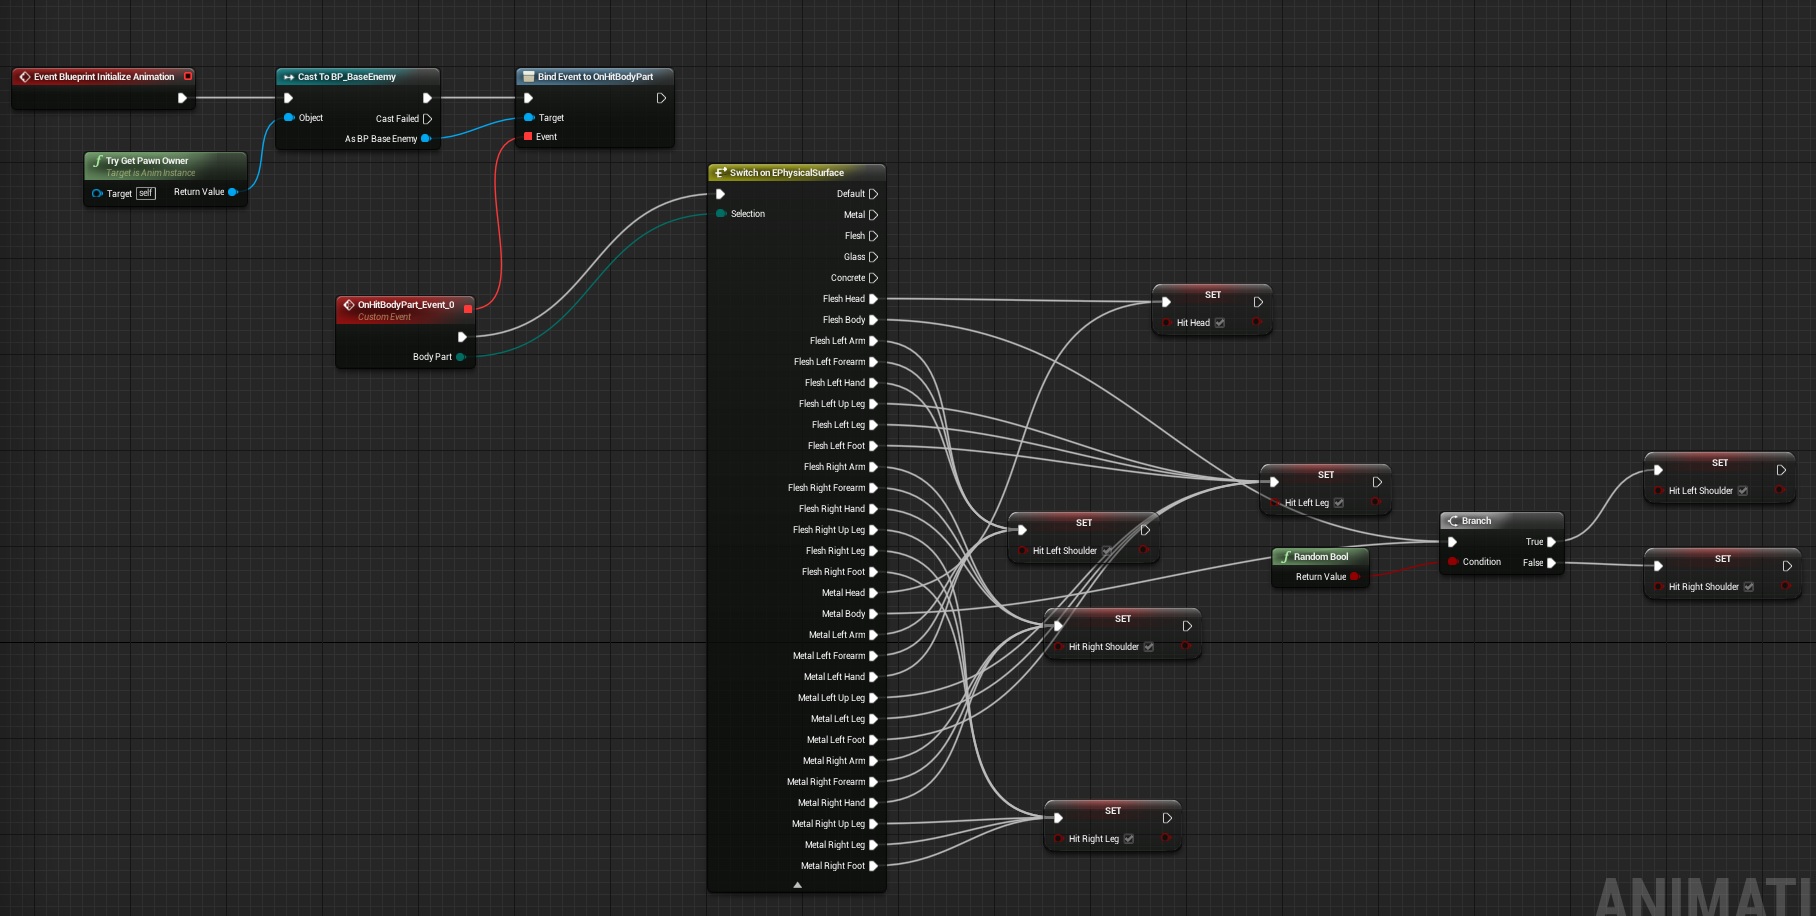
Task: Click the Cast Failed exec pin
Action: click(x=427, y=118)
